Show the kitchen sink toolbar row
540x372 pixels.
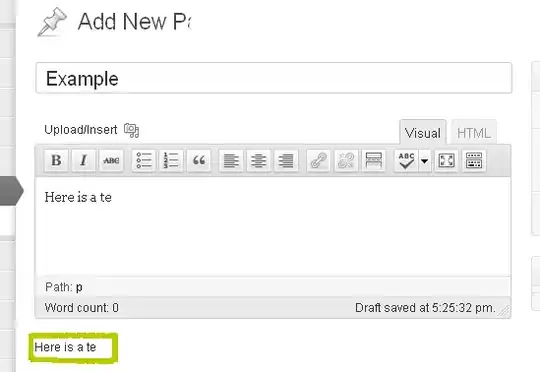point(474,160)
